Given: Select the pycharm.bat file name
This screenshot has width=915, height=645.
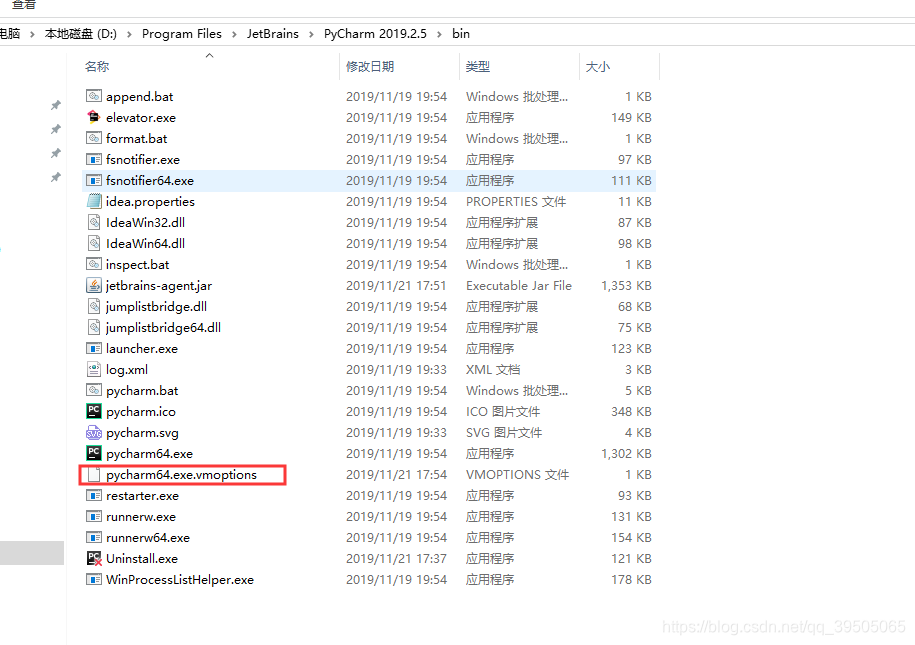Looking at the screenshot, I should [142, 391].
